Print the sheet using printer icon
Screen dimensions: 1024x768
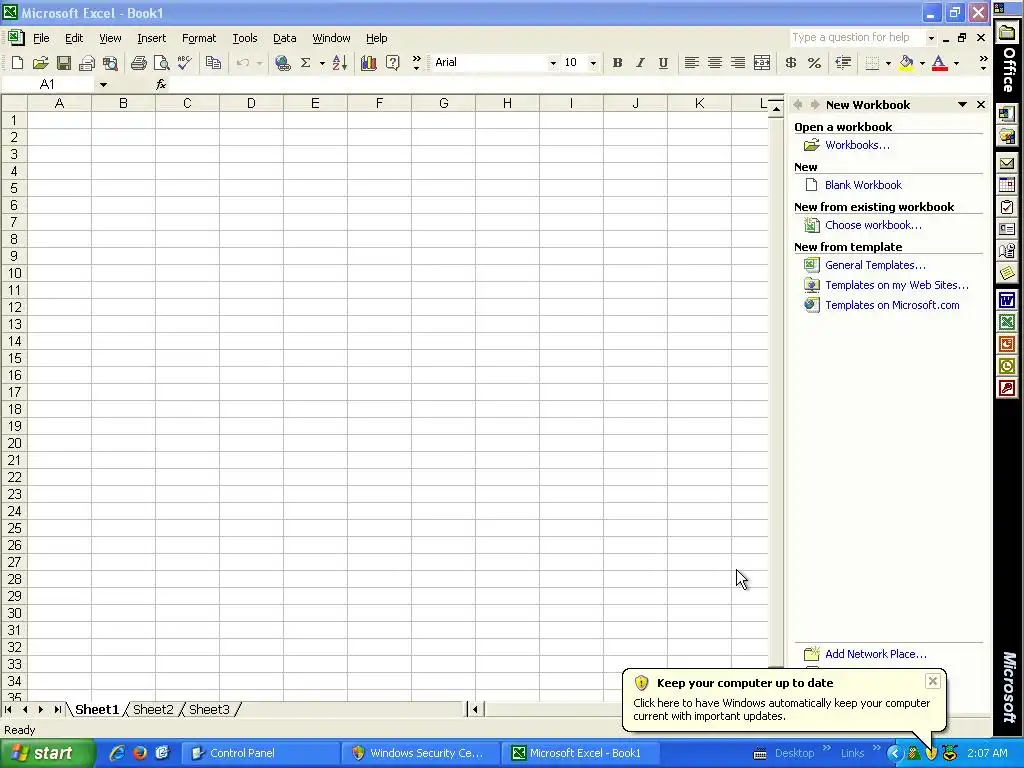click(138, 63)
